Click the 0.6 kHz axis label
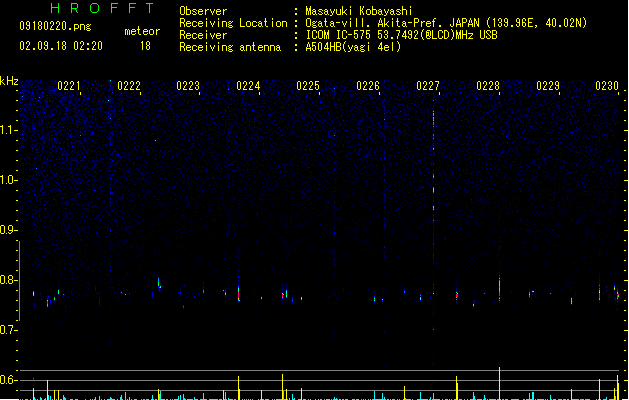 pyautogui.click(x=8, y=380)
